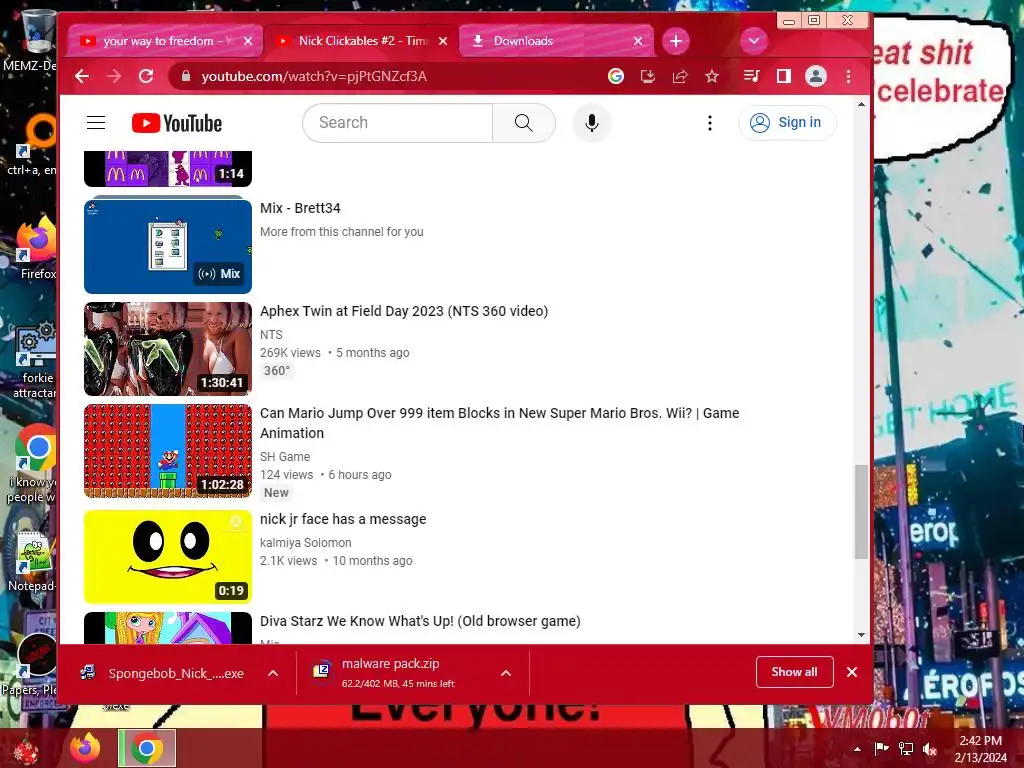The image size is (1024, 768).
Task: Open Can Mario Jump Over 999 video title
Action: click(x=500, y=423)
